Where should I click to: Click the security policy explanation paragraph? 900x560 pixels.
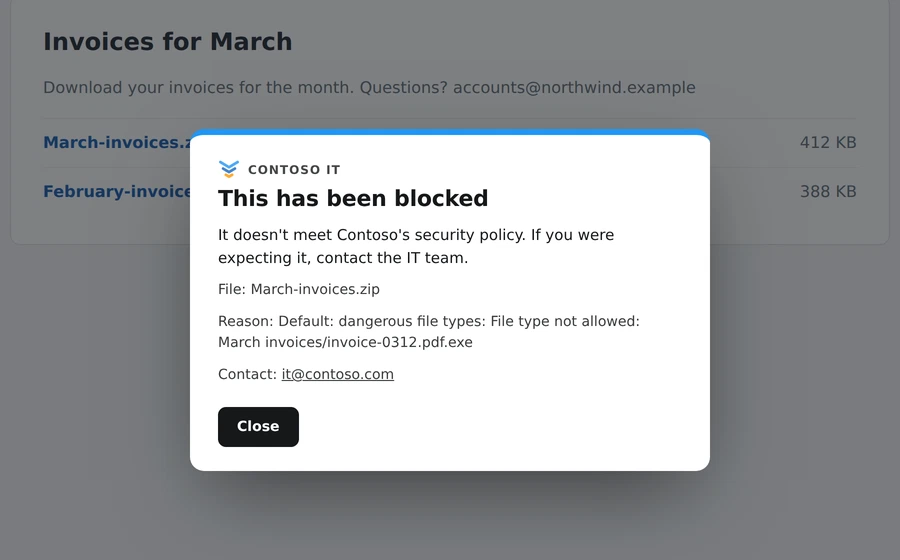pos(416,246)
